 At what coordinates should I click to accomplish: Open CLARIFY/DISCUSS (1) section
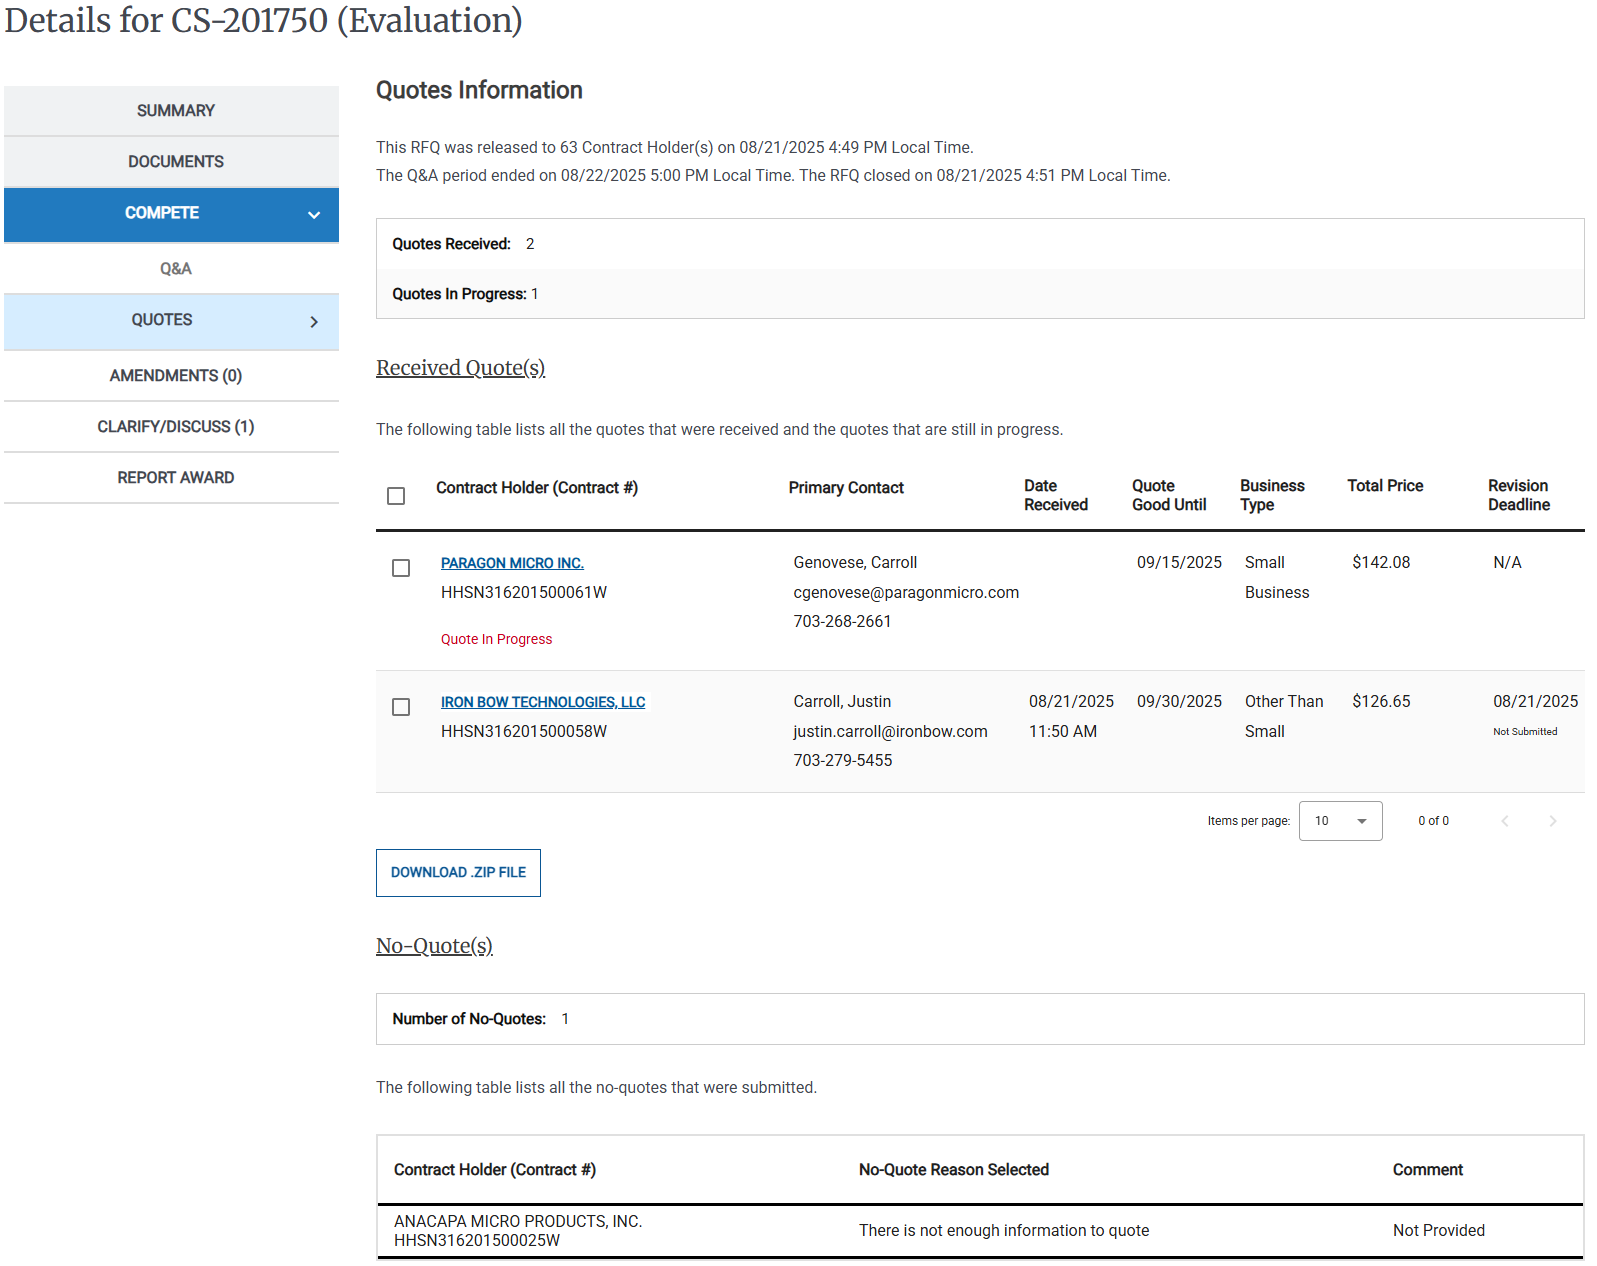(x=175, y=427)
